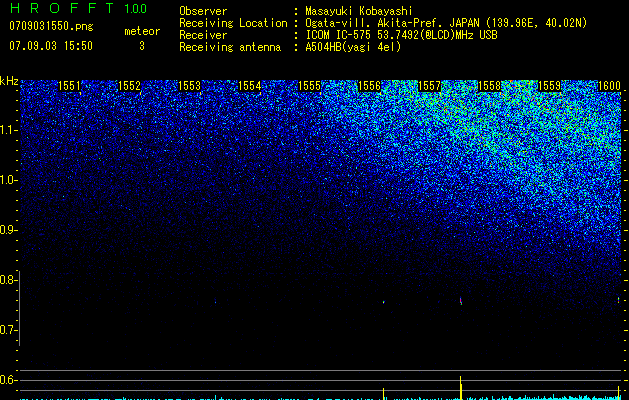Click the 1551 time marker
629x400 pixels.
69,86
